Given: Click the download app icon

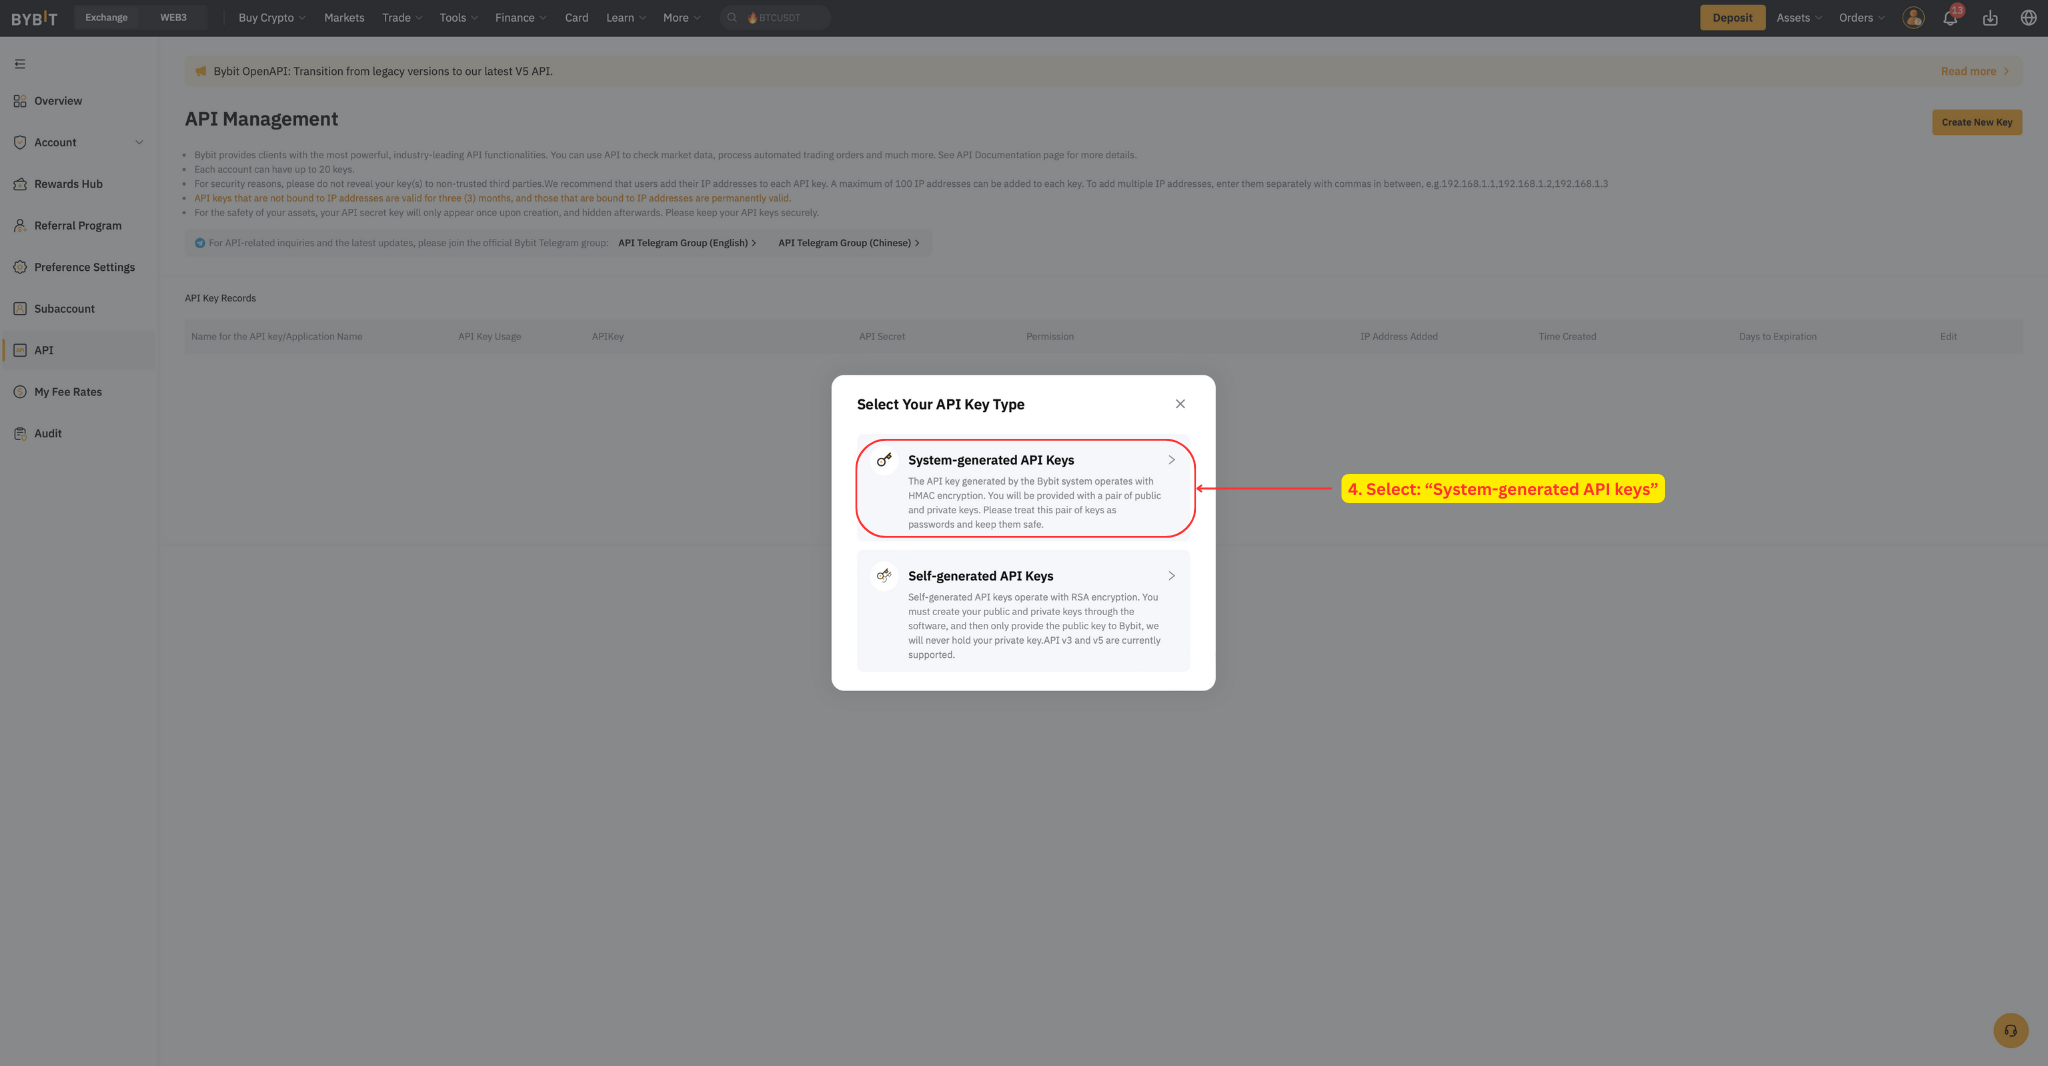Looking at the screenshot, I should (1990, 18).
